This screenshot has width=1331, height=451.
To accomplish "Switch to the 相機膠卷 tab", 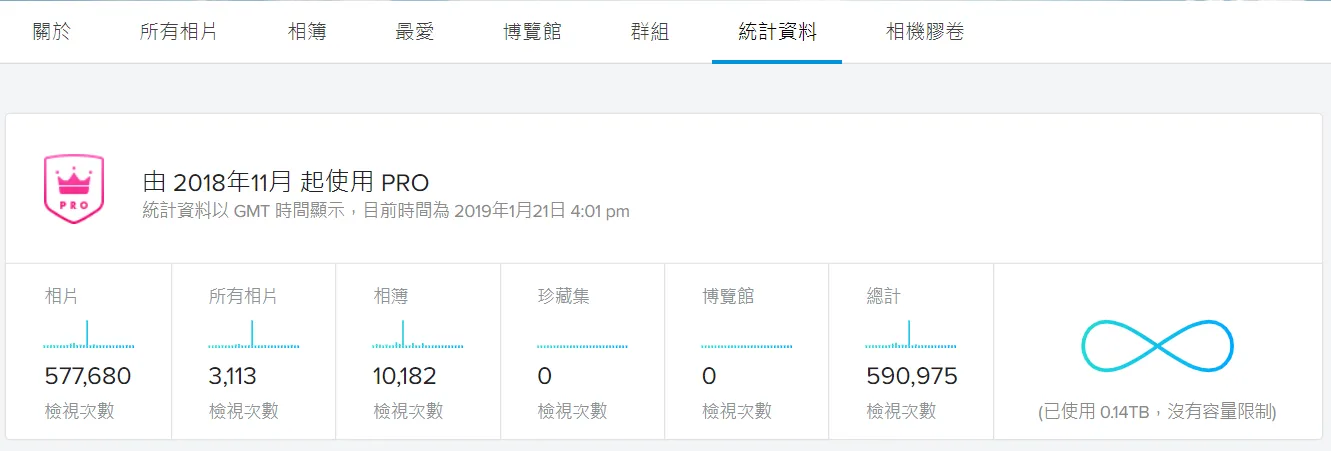I will click(925, 31).
